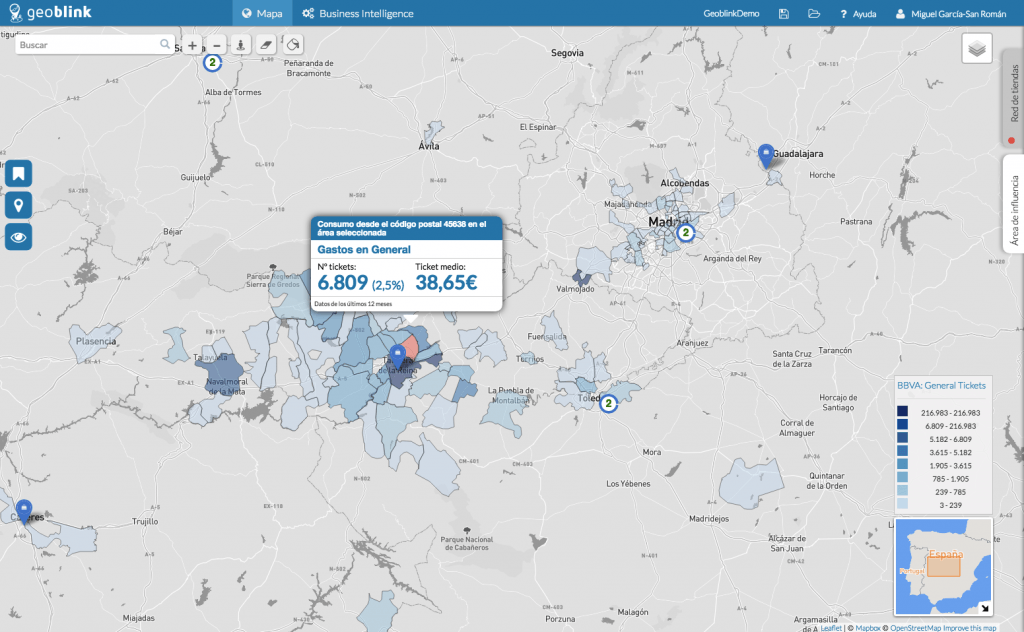
Task: Toggle the eye visibility sidebar button
Action: [18, 237]
